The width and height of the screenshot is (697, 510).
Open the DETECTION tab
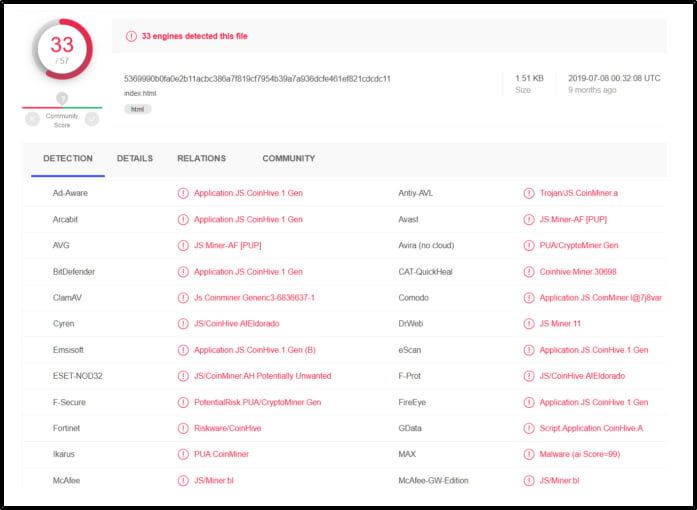point(68,158)
